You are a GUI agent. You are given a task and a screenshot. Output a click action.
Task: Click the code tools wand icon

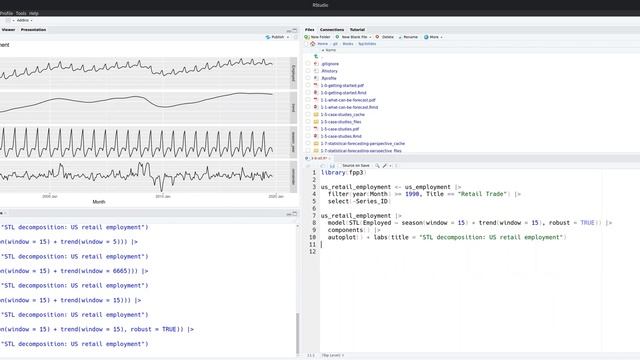pos(385,166)
